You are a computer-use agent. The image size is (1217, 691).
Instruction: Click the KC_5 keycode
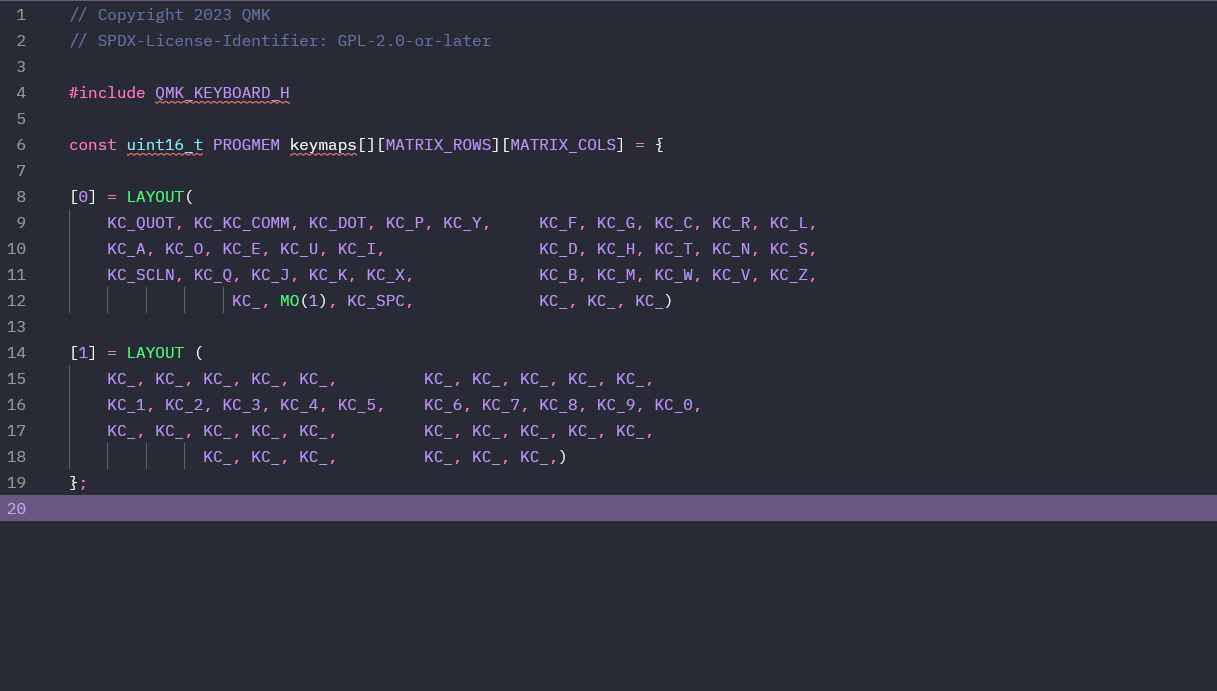357,405
